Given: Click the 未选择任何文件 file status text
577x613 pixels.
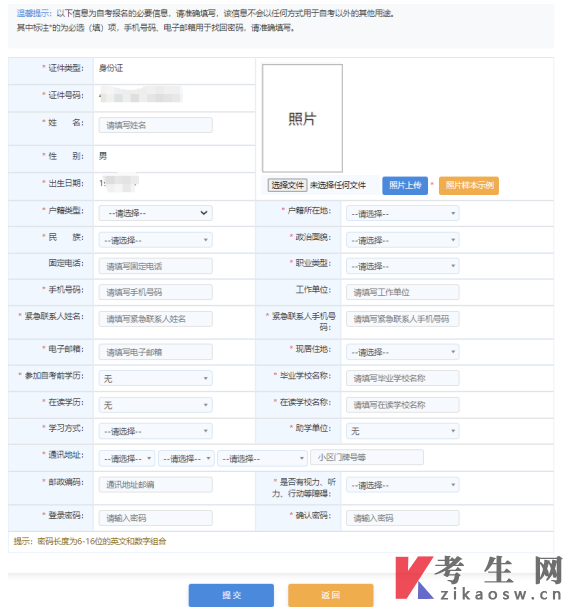Looking at the screenshot, I should (338, 185).
